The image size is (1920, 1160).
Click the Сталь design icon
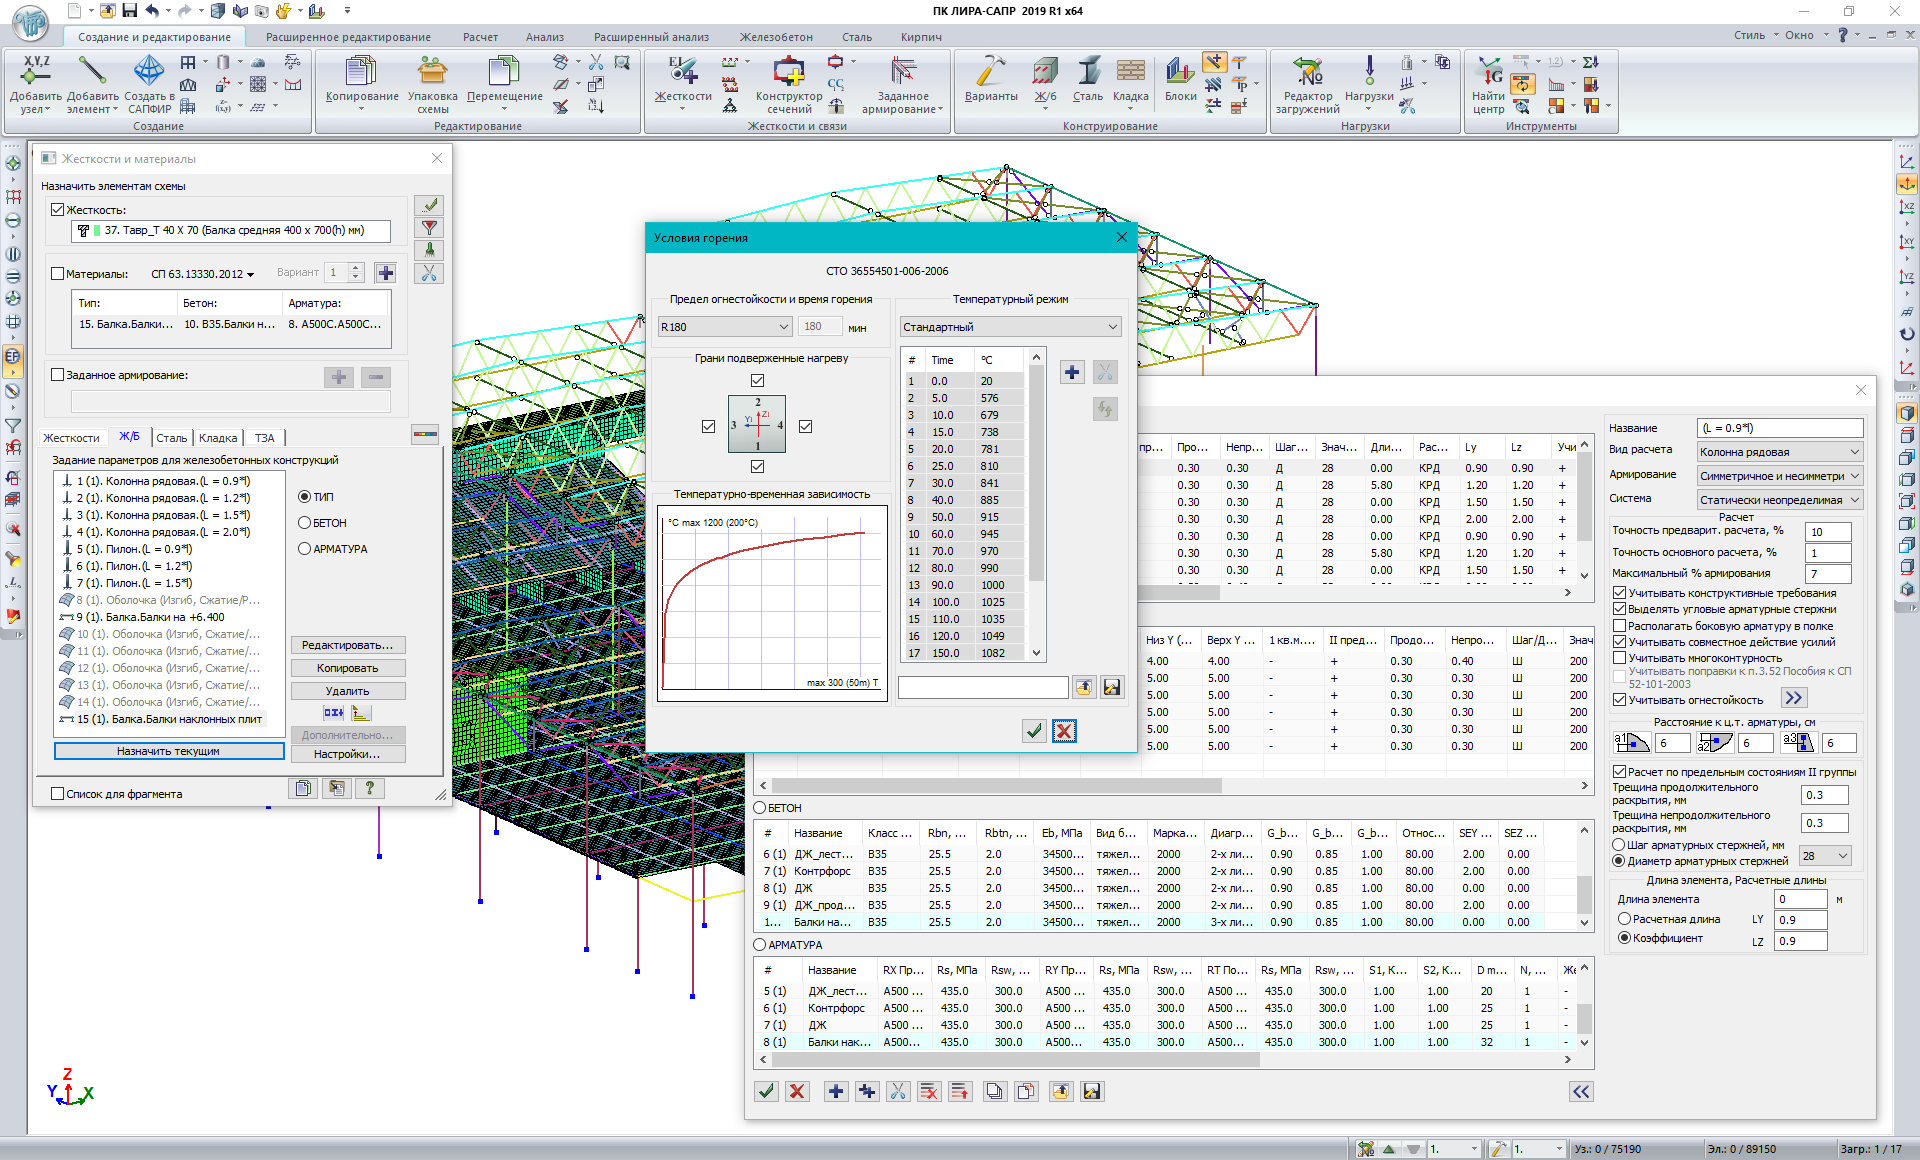pyautogui.click(x=1088, y=71)
